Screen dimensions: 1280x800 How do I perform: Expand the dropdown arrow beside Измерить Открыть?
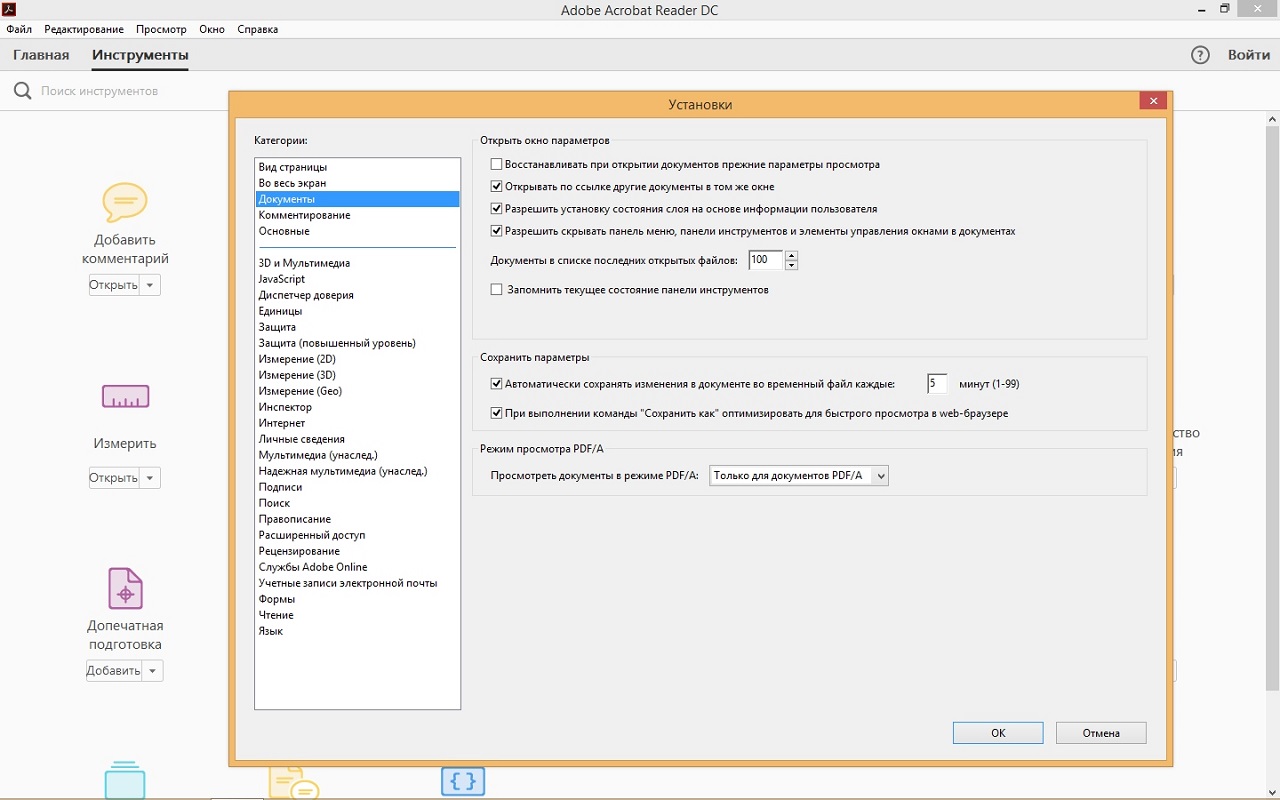point(150,478)
